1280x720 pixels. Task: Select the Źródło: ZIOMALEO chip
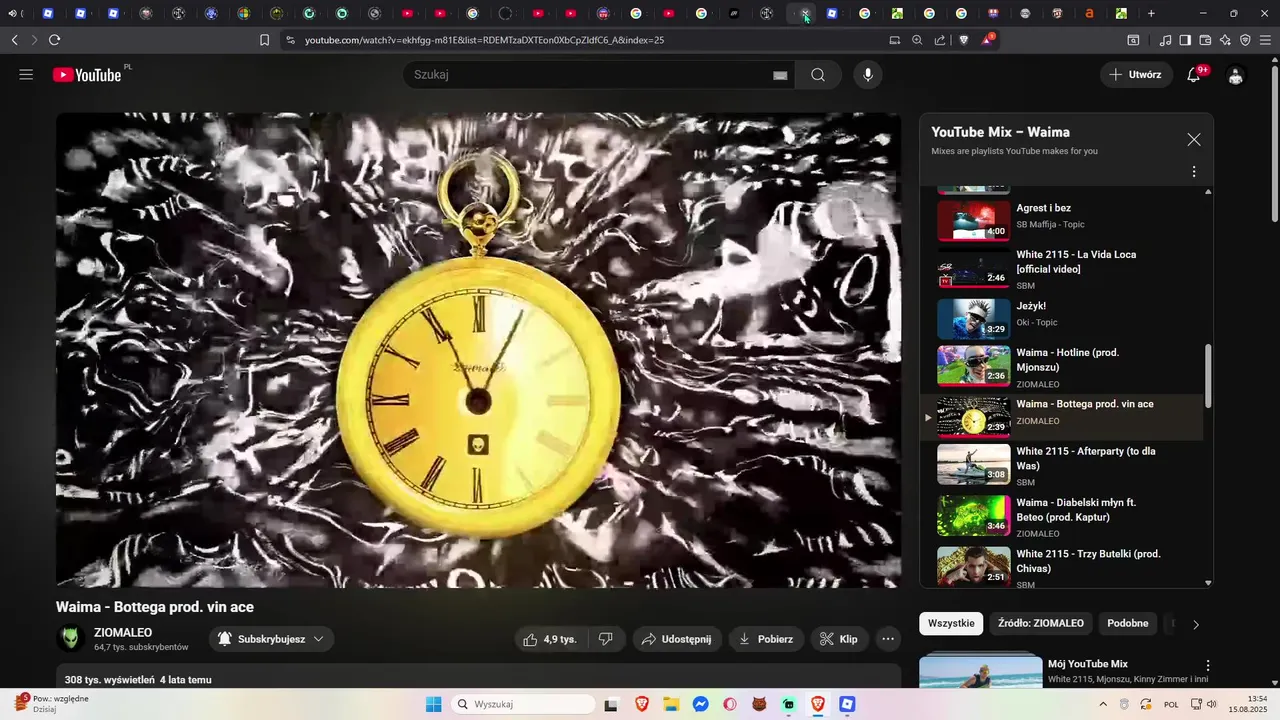point(1041,623)
